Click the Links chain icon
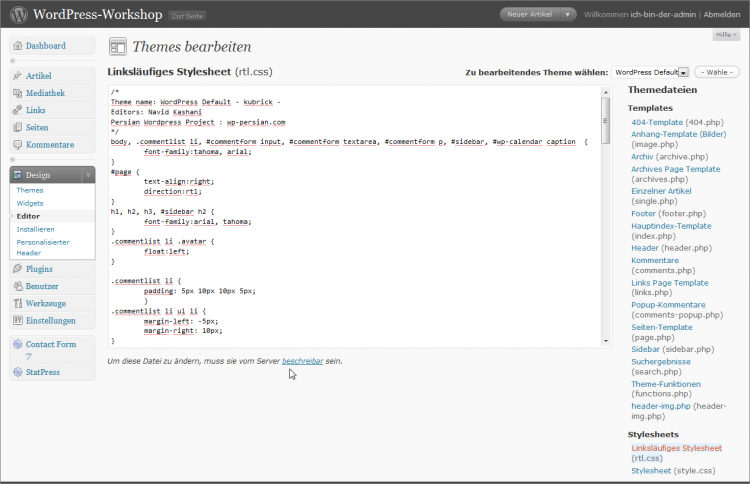Screen dimensions: 750x484 tap(17, 110)
